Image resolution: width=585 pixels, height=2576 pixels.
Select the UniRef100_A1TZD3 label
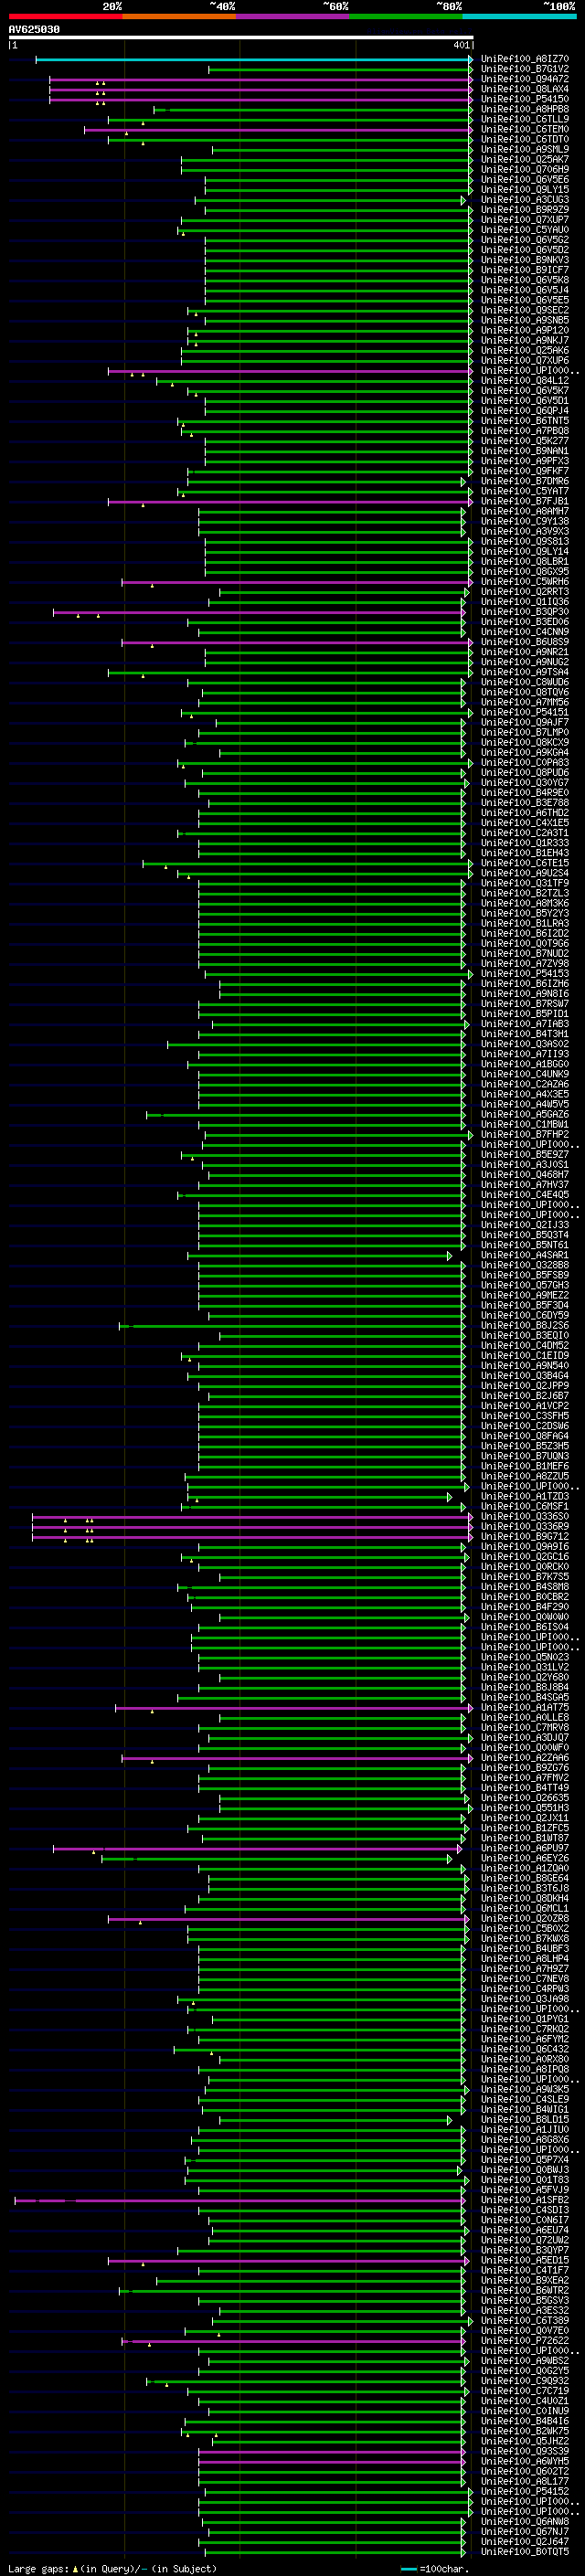[x=524, y=1496]
